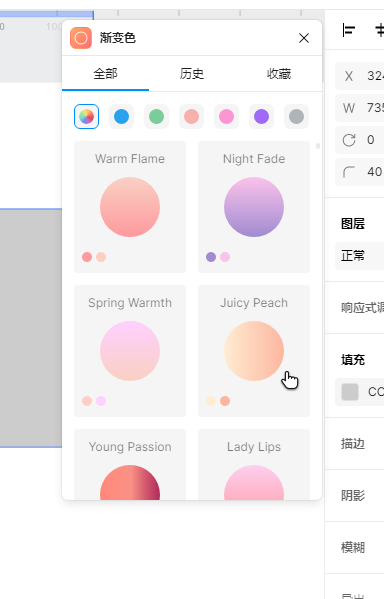The height and width of the screenshot is (599, 384).
Task: Pick Spring Warmth's light pink color dot
Action: tap(101, 401)
